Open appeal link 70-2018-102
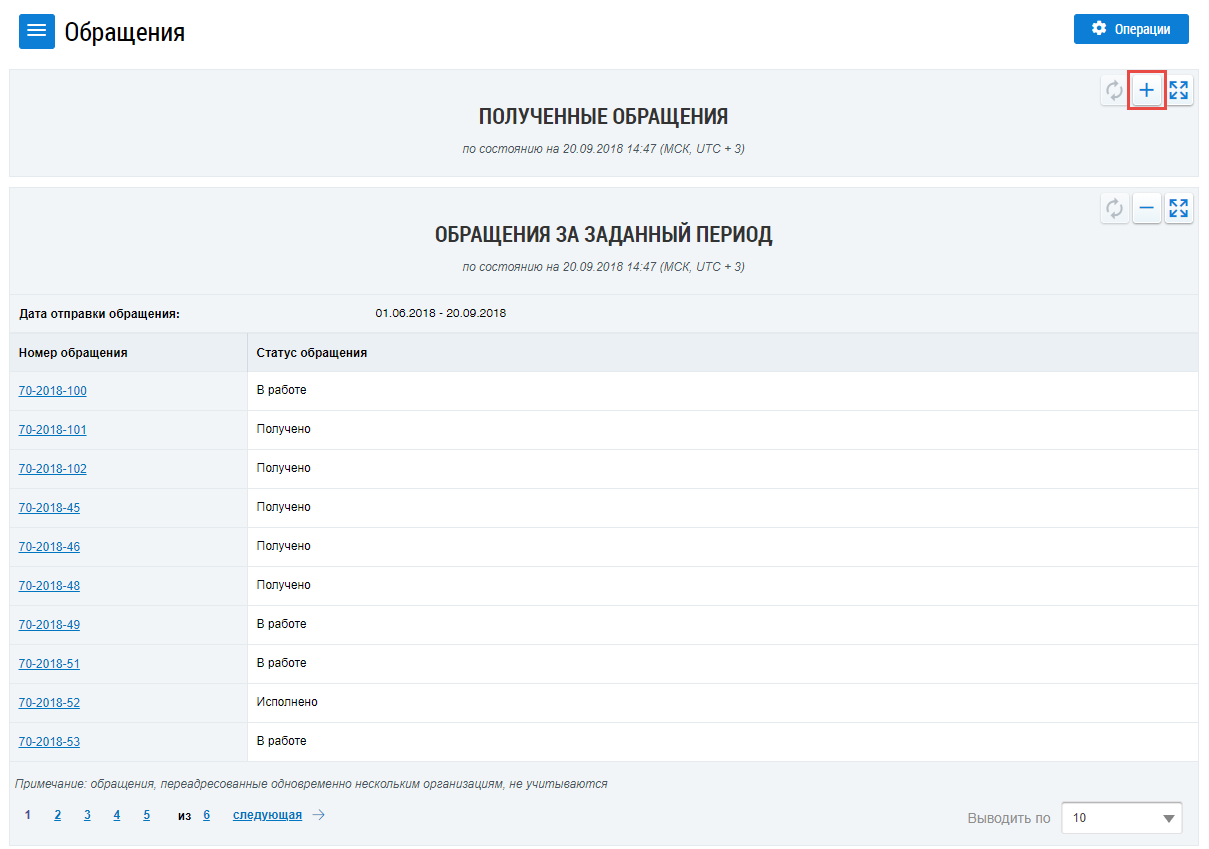 pyautogui.click(x=52, y=469)
